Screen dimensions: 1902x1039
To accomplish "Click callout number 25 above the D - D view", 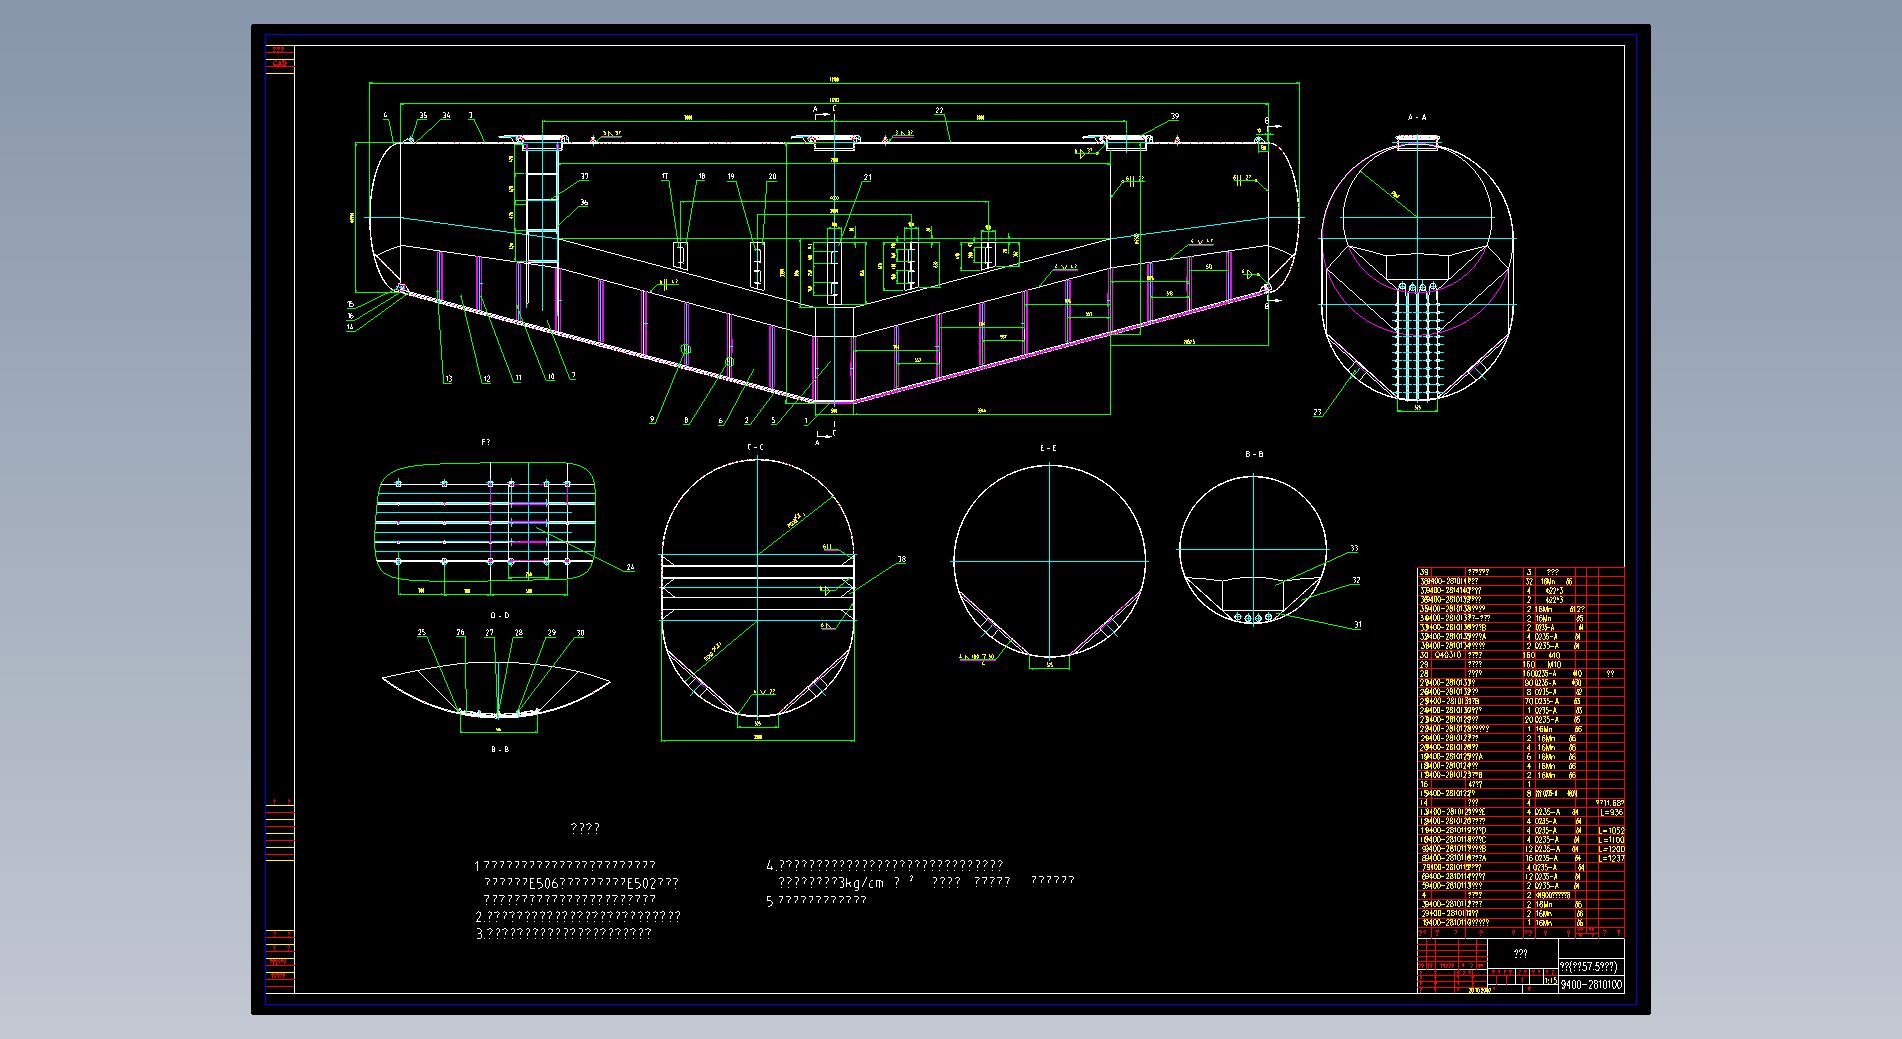I will [x=422, y=633].
